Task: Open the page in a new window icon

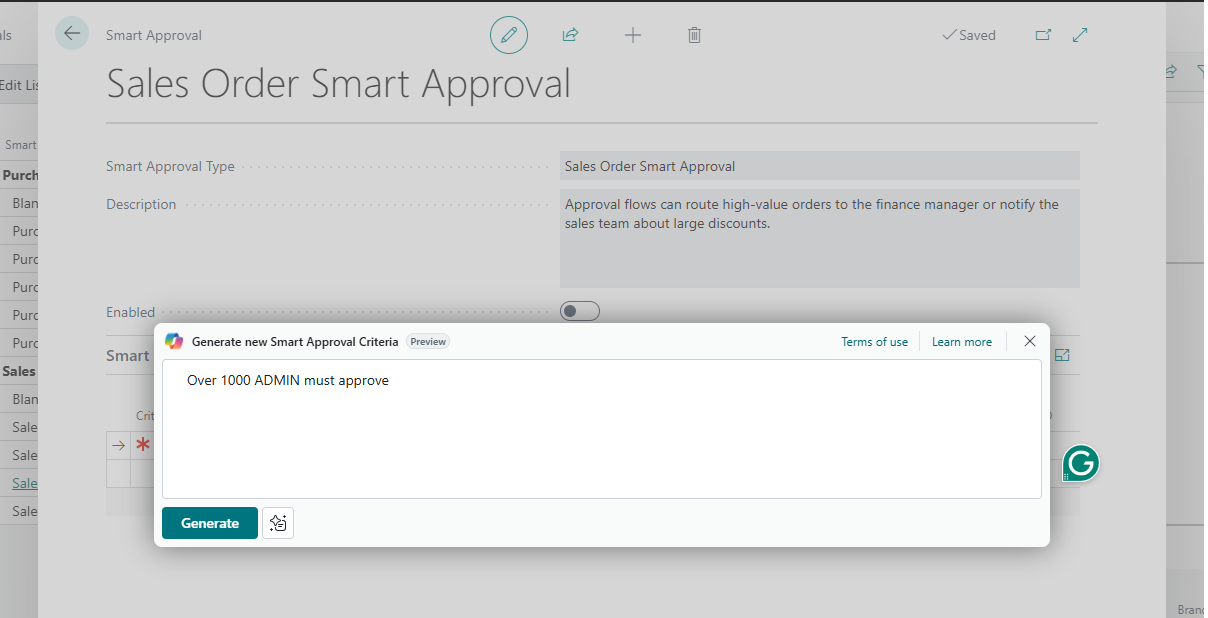Action: pyautogui.click(x=1043, y=34)
